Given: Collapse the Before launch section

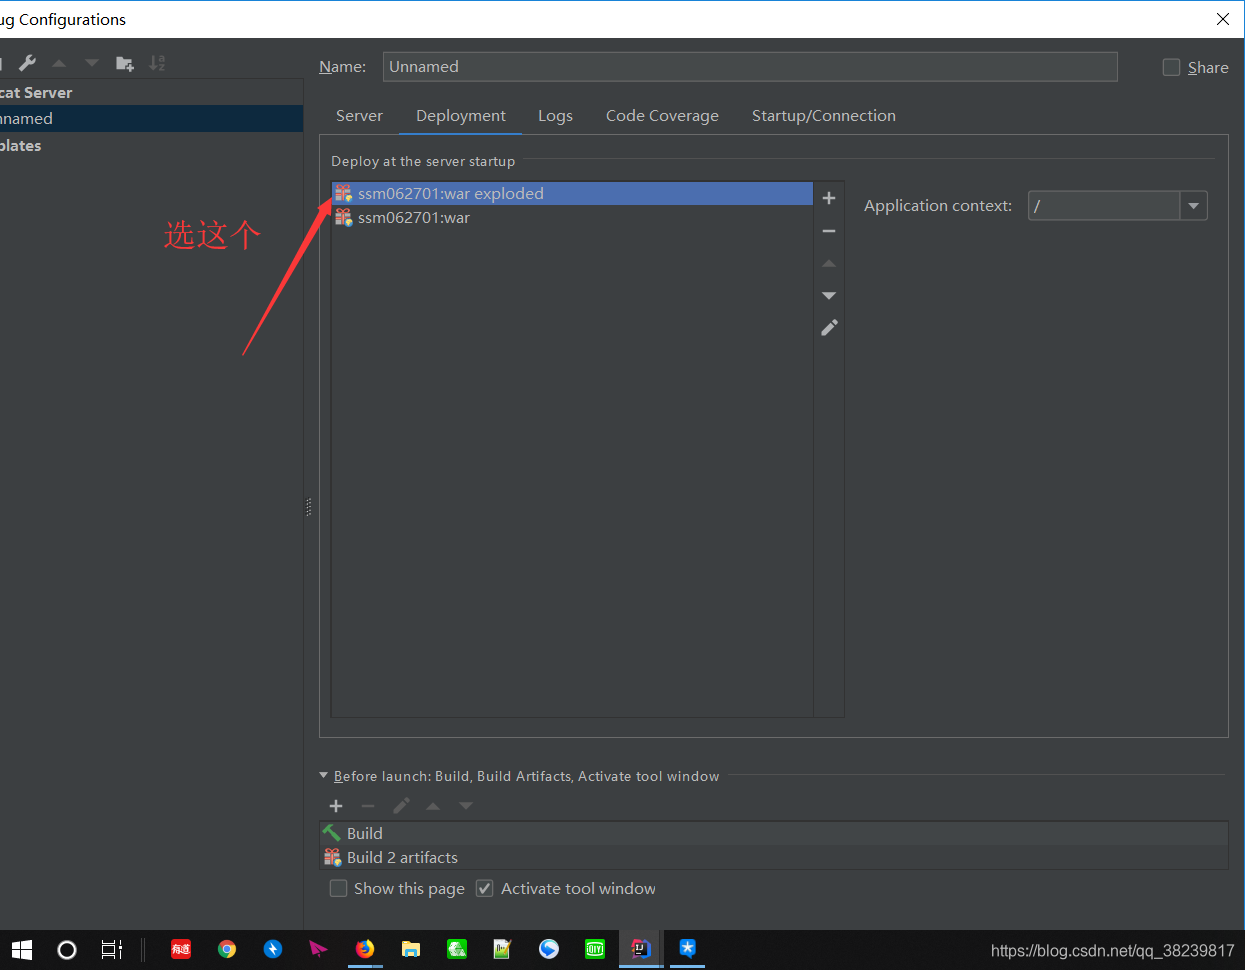Looking at the screenshot, I should [324, 775].
